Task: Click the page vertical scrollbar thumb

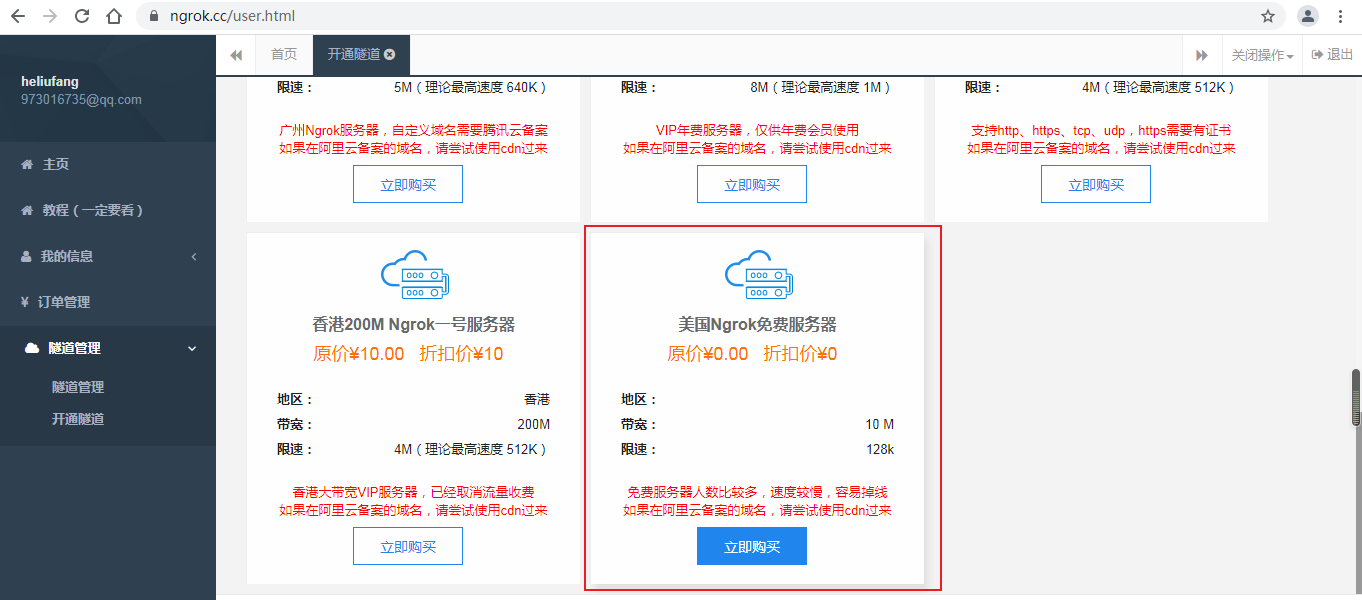Action: pyautogui.click(x=1356, y=398)
